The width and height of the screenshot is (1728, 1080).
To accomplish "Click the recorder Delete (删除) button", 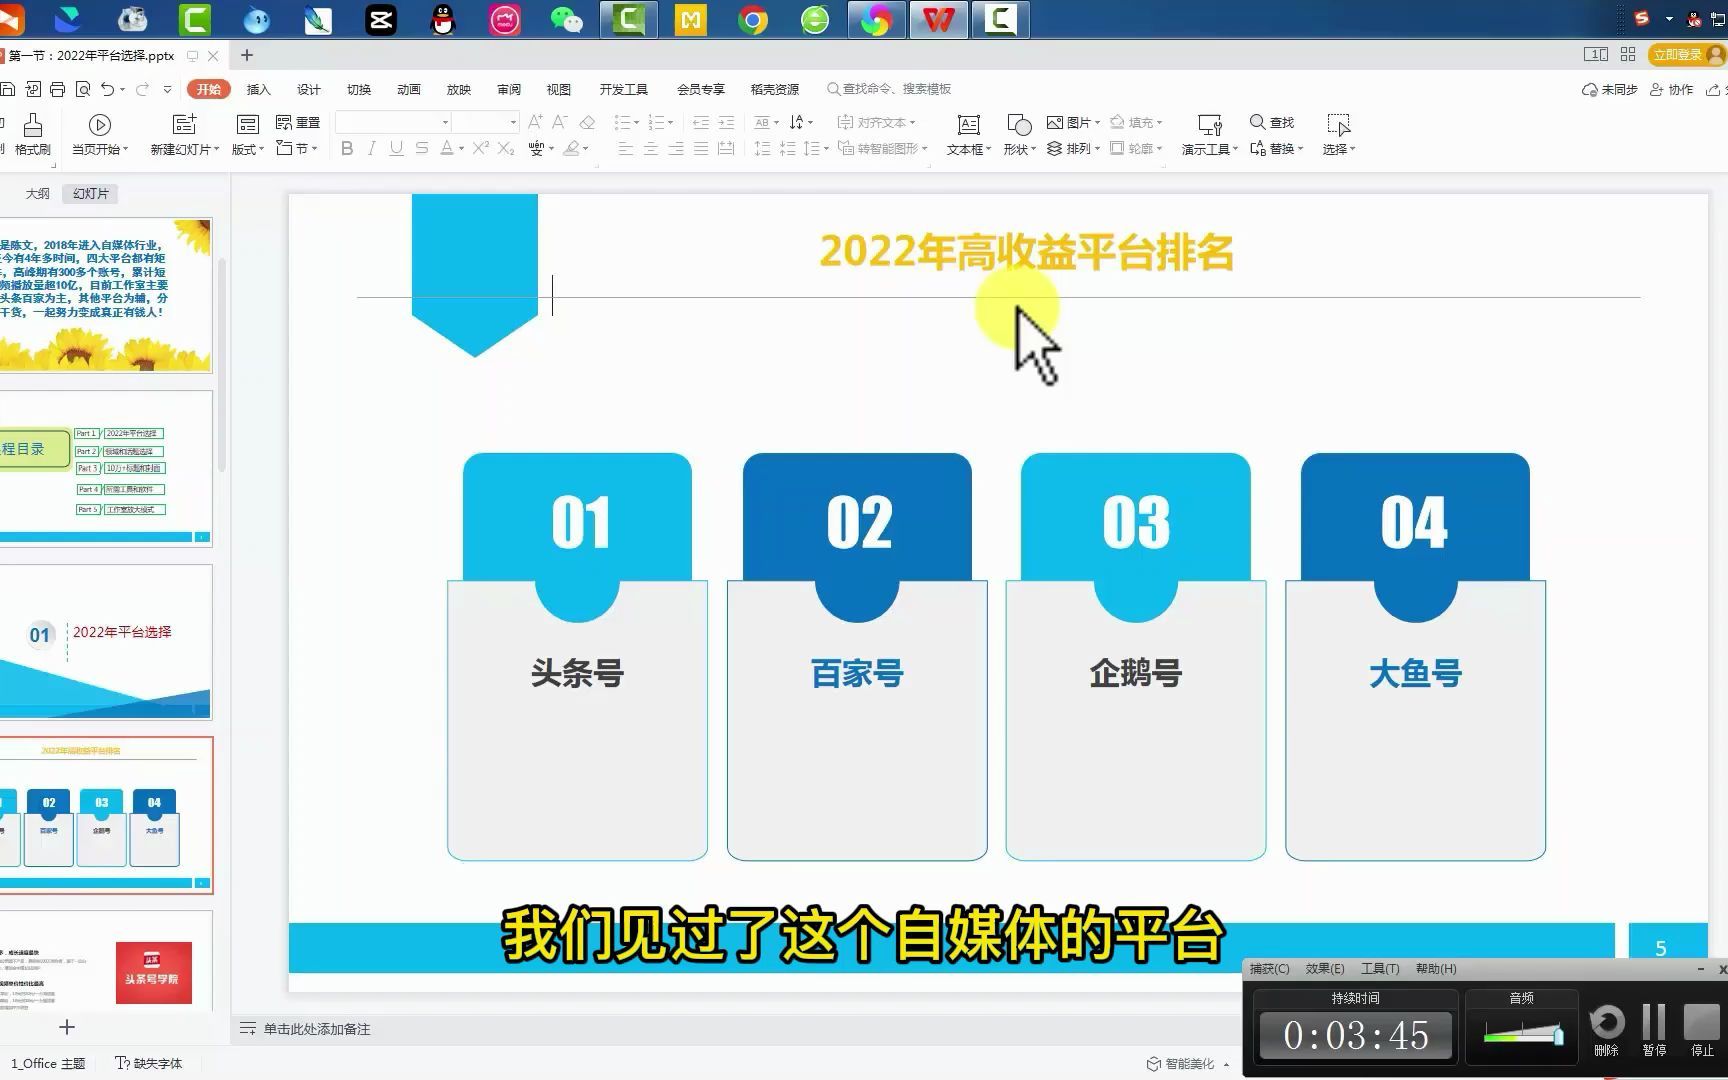I will click(1606, 1030).
